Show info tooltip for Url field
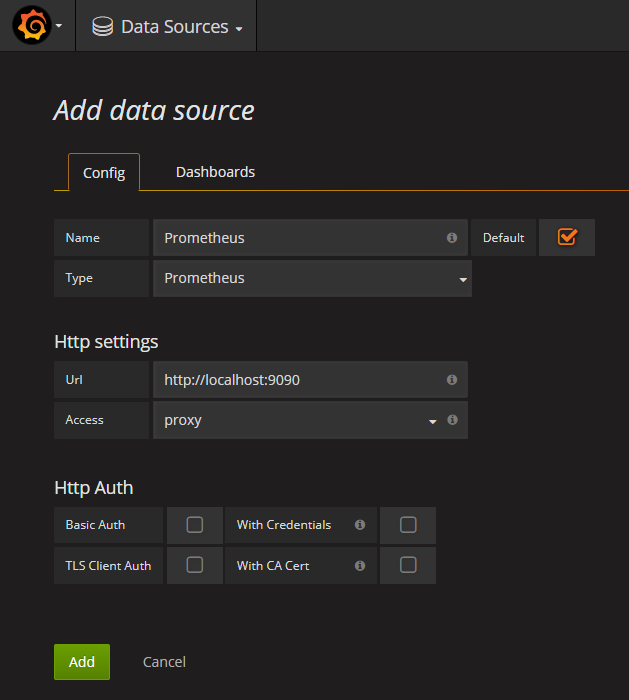This screenshot has height=700, width=629. coord(452,379)
